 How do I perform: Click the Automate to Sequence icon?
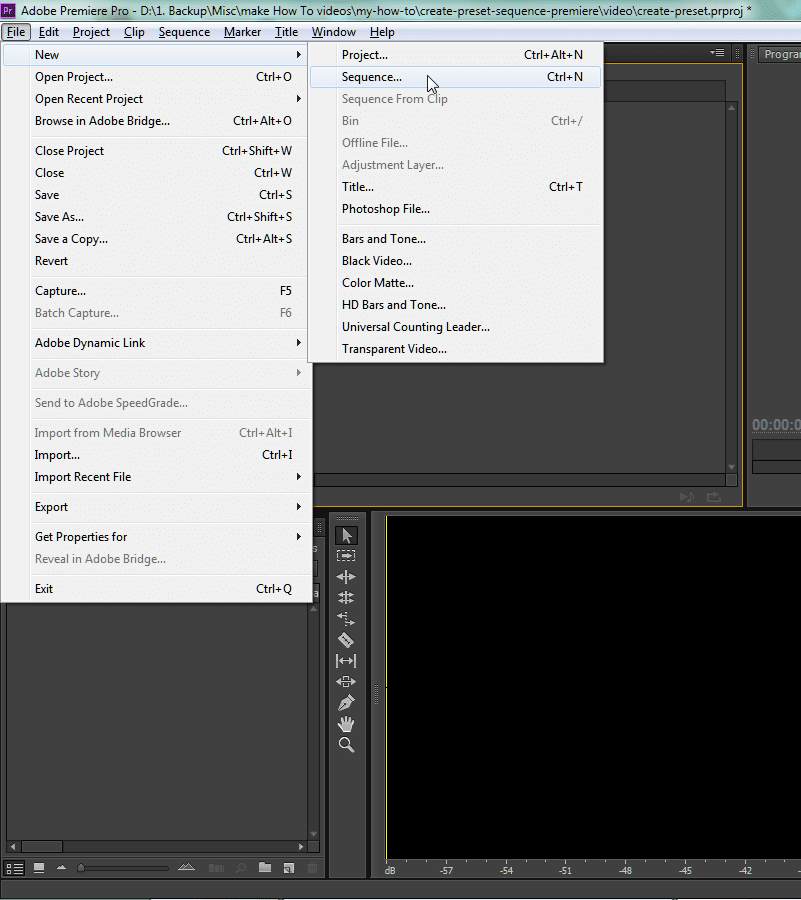216,868
